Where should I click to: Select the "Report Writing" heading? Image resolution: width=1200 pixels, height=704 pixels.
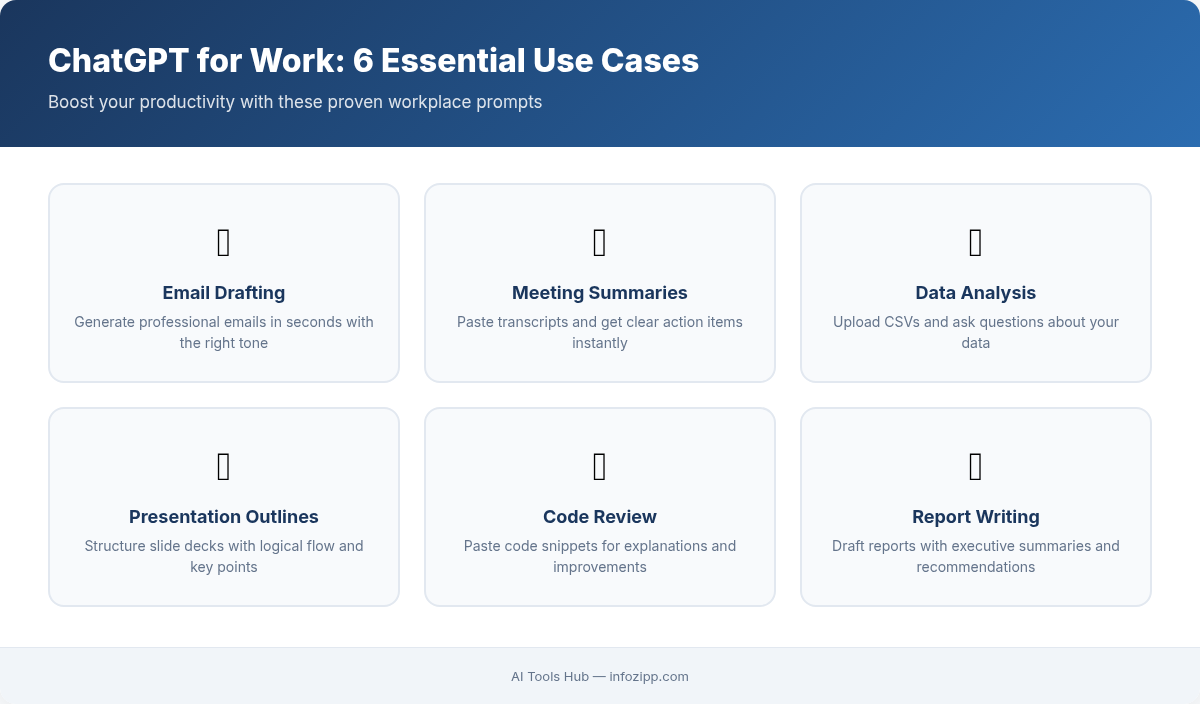point(976,517)
